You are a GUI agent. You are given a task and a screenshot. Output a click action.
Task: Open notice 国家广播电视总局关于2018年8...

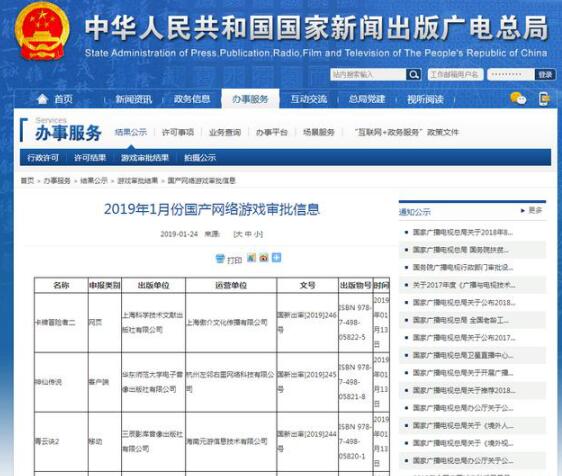(x=463, y=232)
